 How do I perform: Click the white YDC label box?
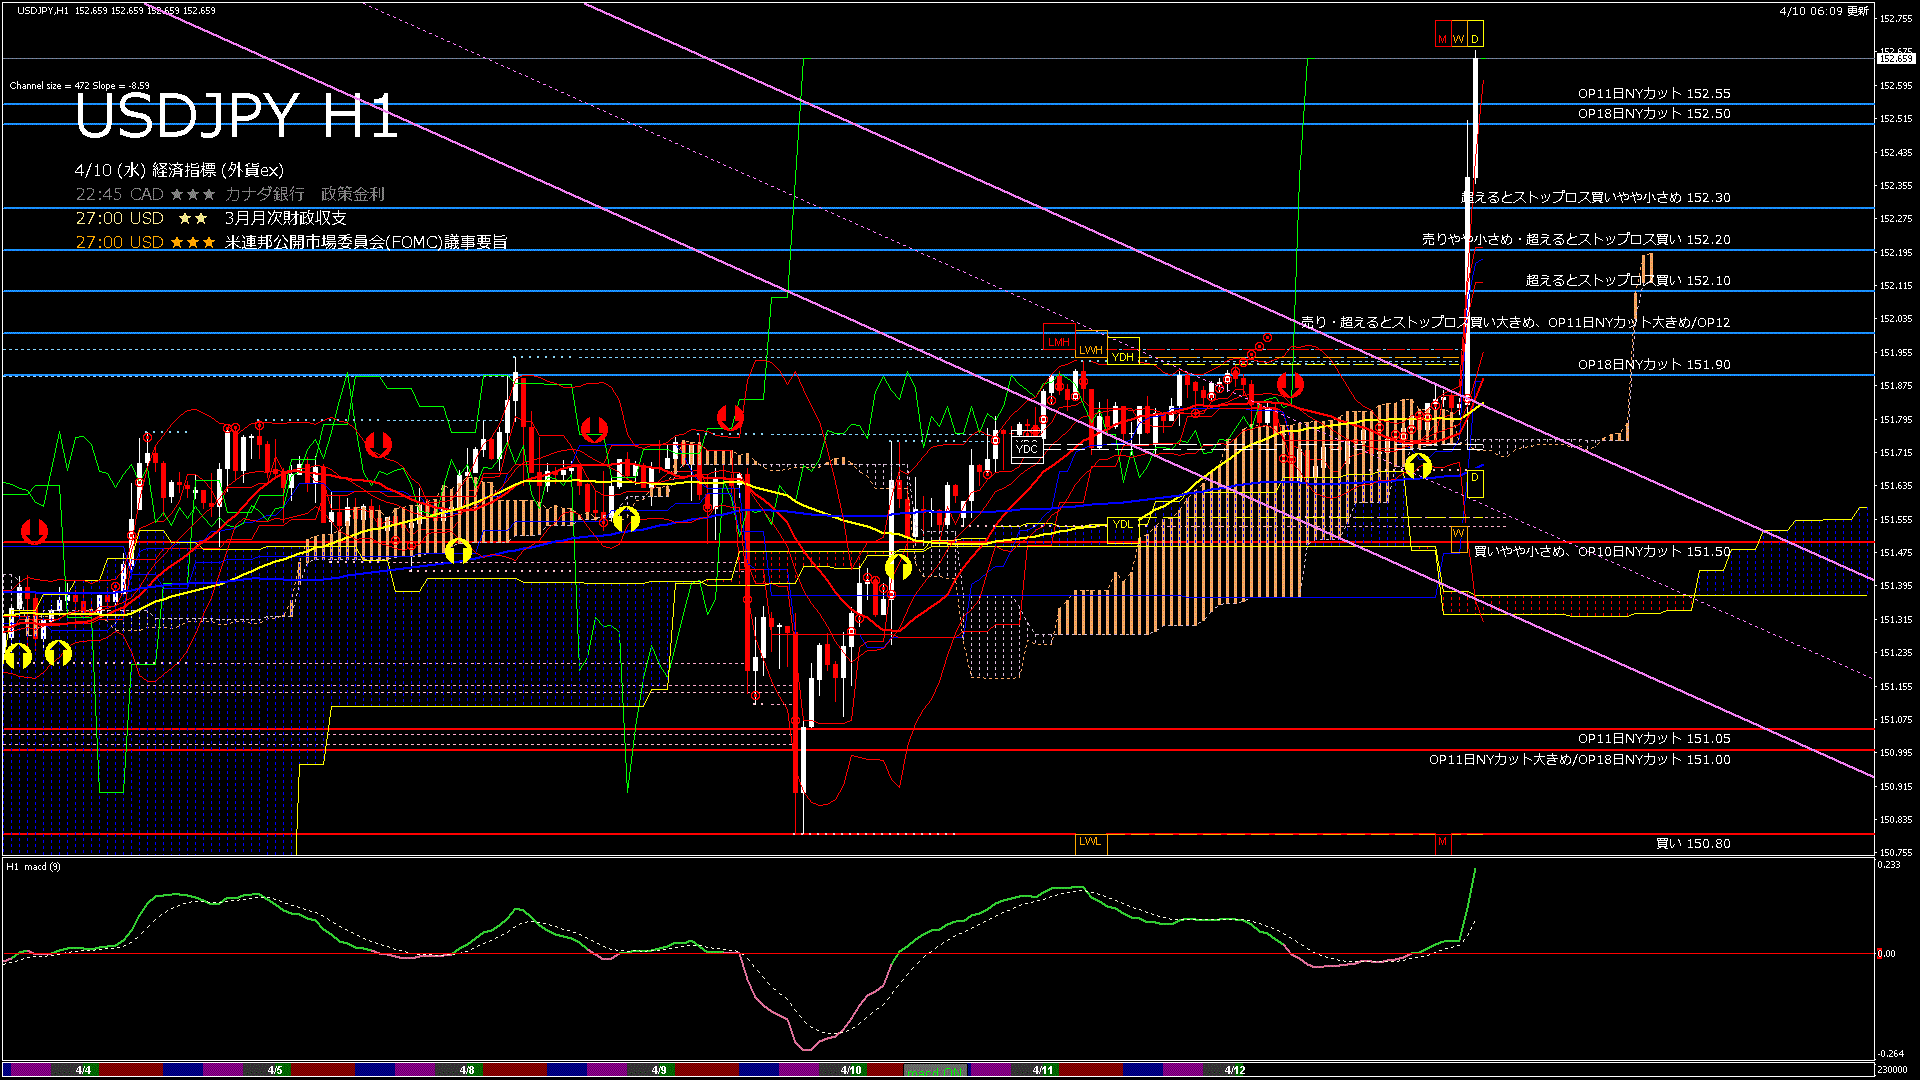coord(1027,449)
